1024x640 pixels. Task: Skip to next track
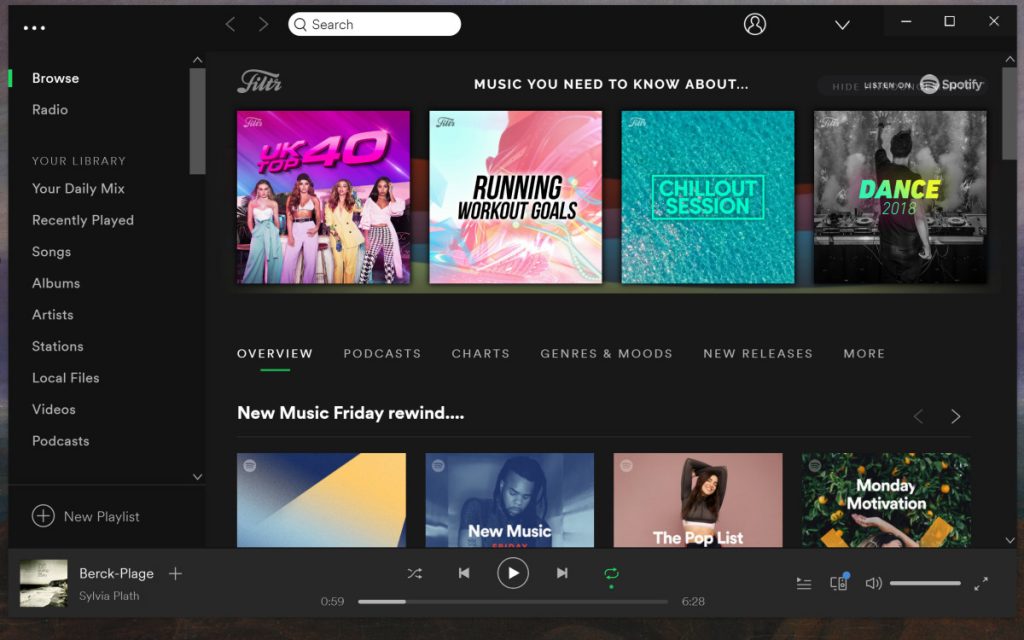point(562,573)
